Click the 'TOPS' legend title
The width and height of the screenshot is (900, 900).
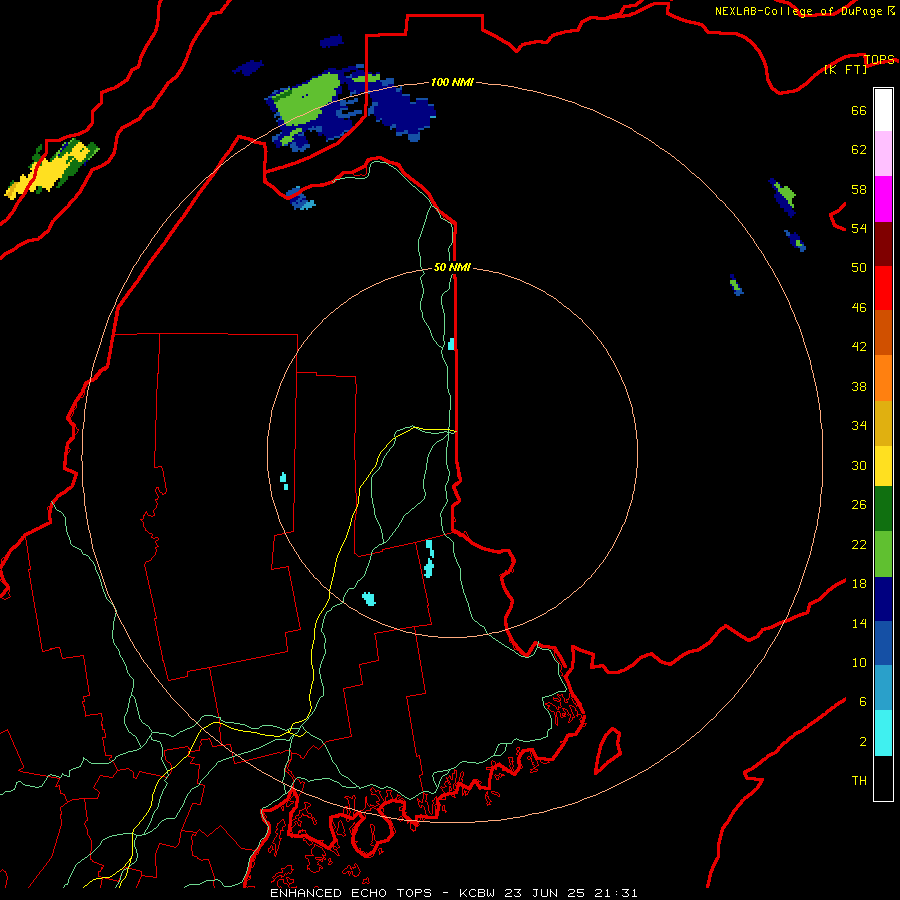[x=879, y=59]
